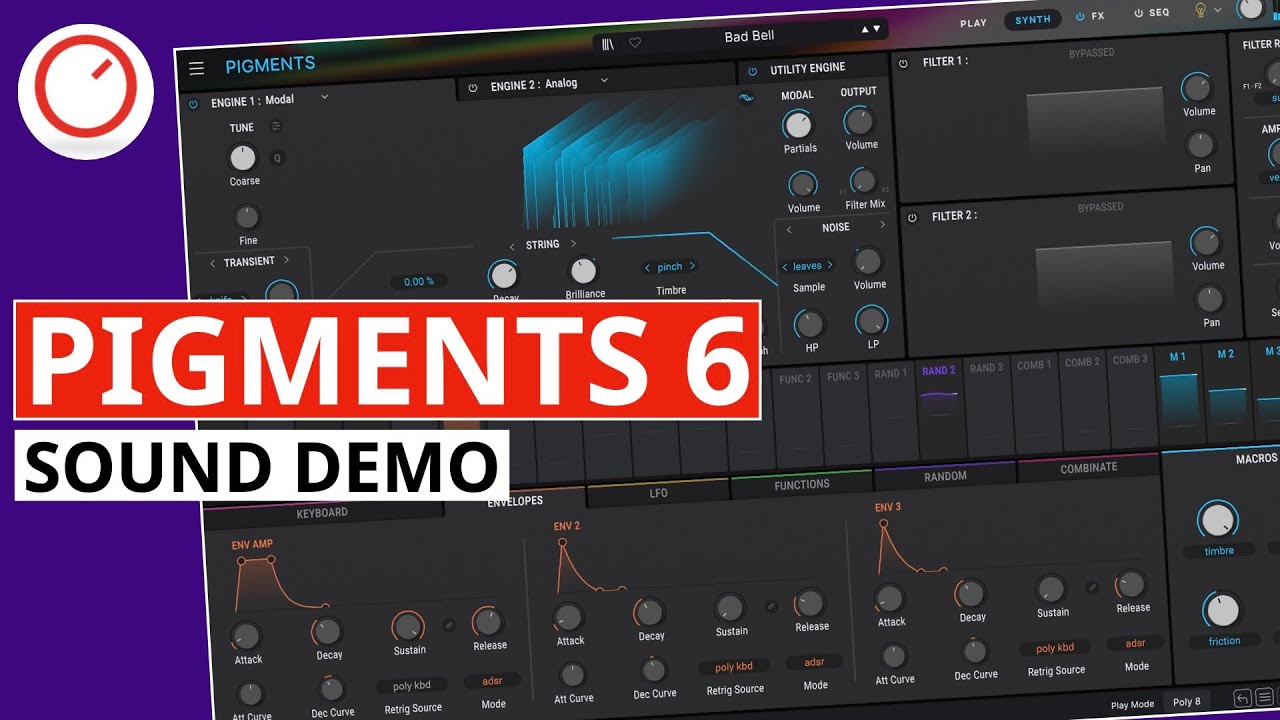The width and height of the screenshot is (1280, 720).
Task: Open the Tune settings icon beside TUNE label
Action: (x=276, y=126)
